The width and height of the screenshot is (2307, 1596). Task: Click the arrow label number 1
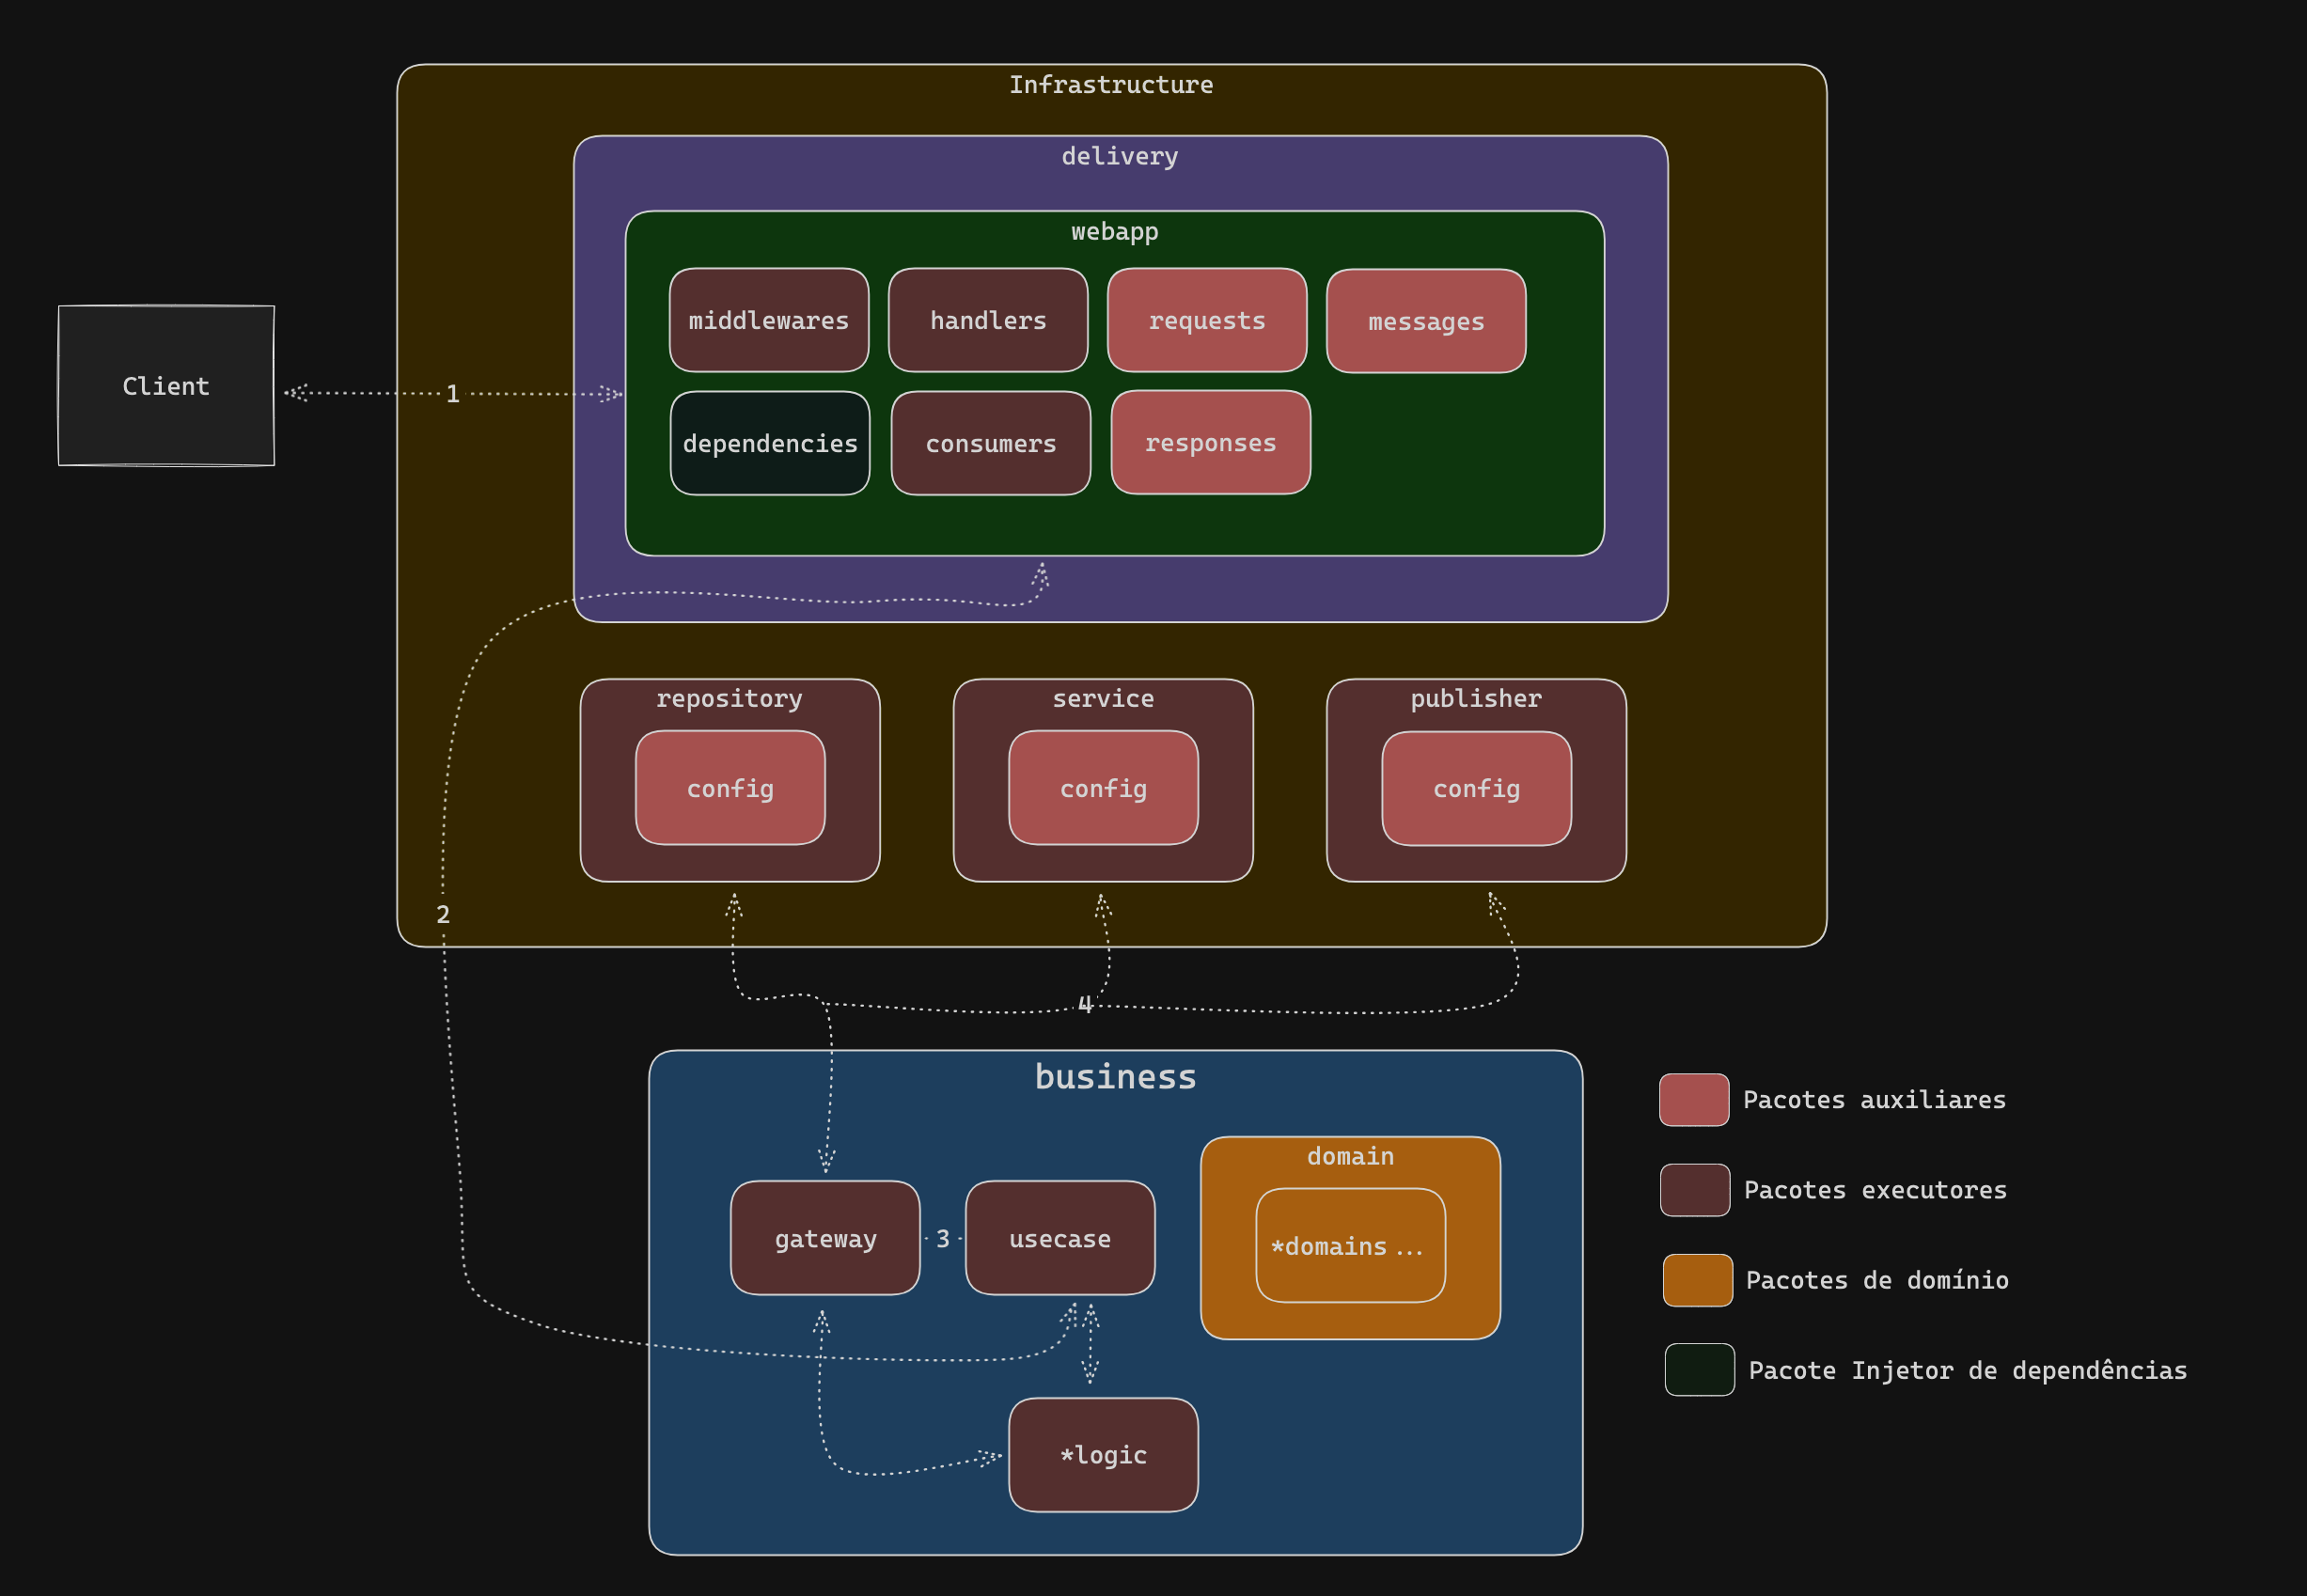point(453,394)
